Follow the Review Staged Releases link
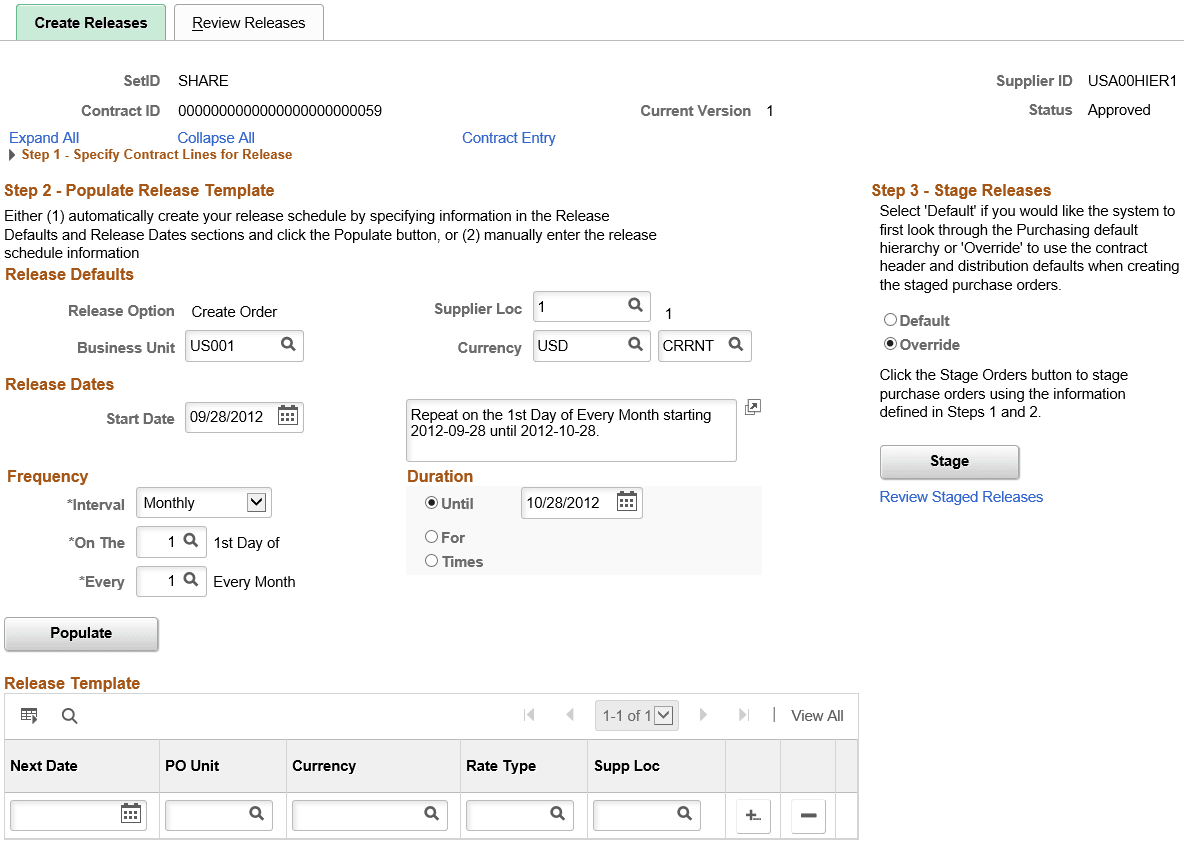1184x850 pixels. (x=960, y=497)
